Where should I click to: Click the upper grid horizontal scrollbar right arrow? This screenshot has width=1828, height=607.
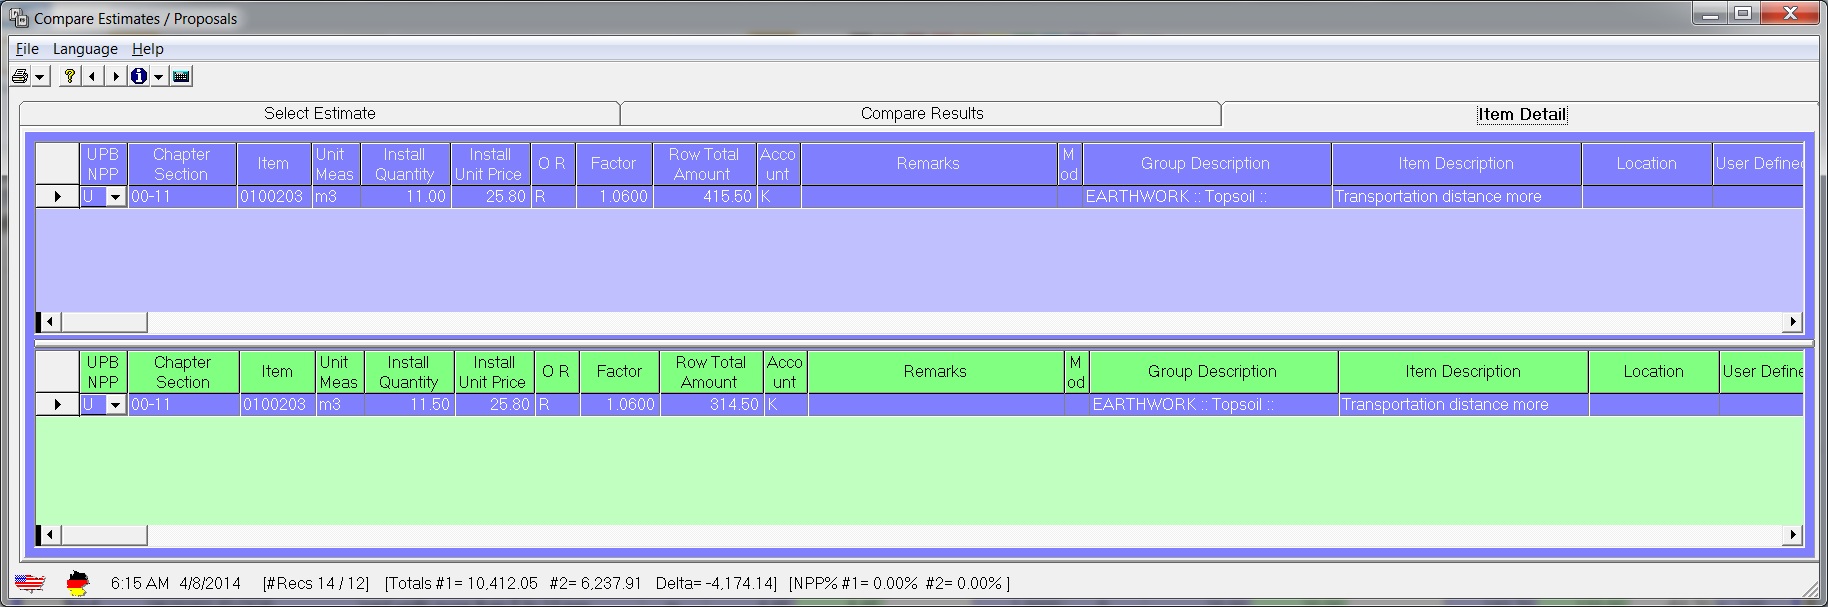point(1793,322)
